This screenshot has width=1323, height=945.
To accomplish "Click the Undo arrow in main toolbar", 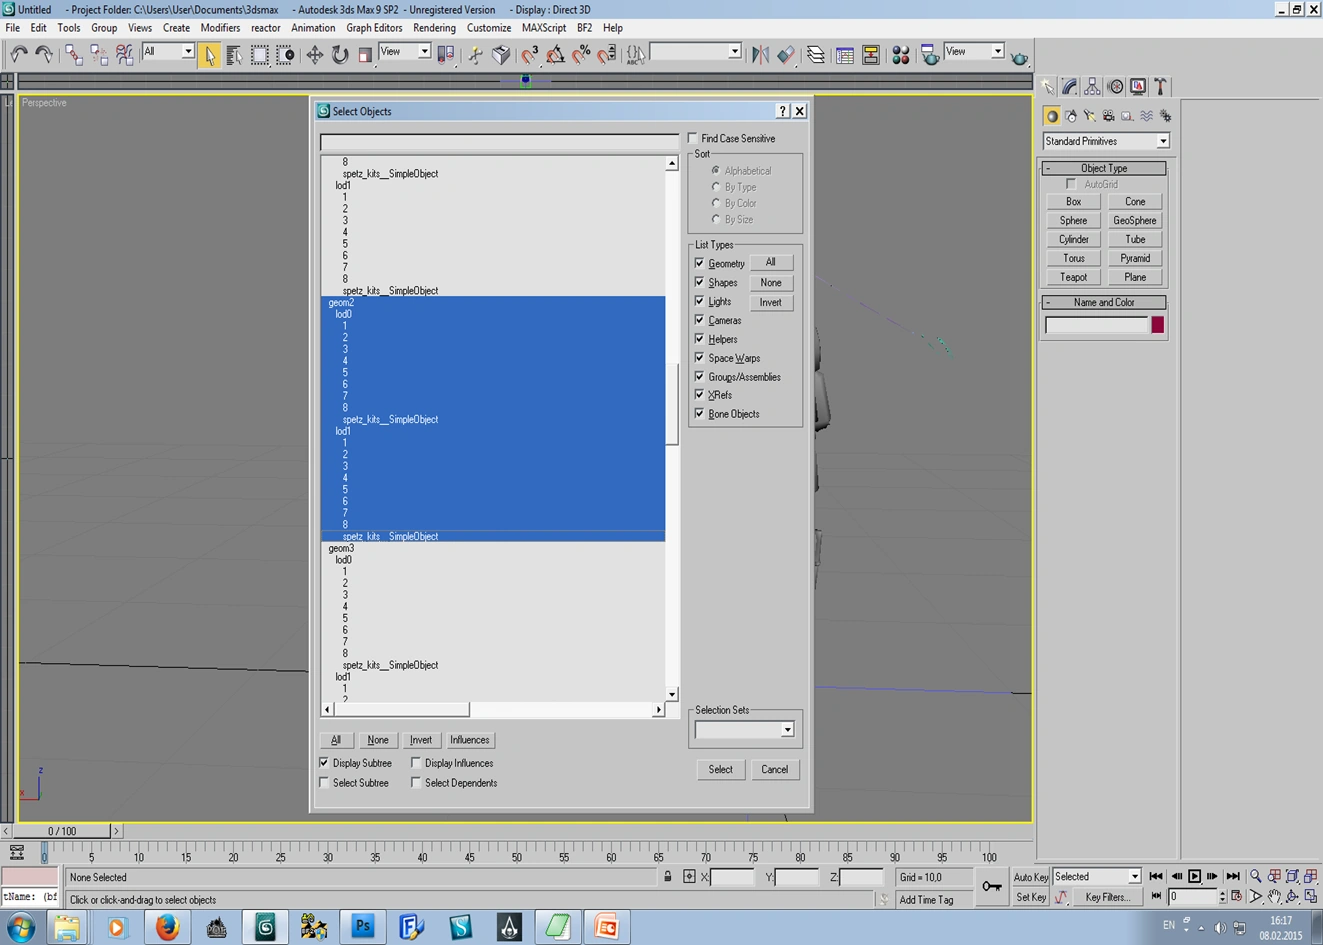I will point(18,54).
